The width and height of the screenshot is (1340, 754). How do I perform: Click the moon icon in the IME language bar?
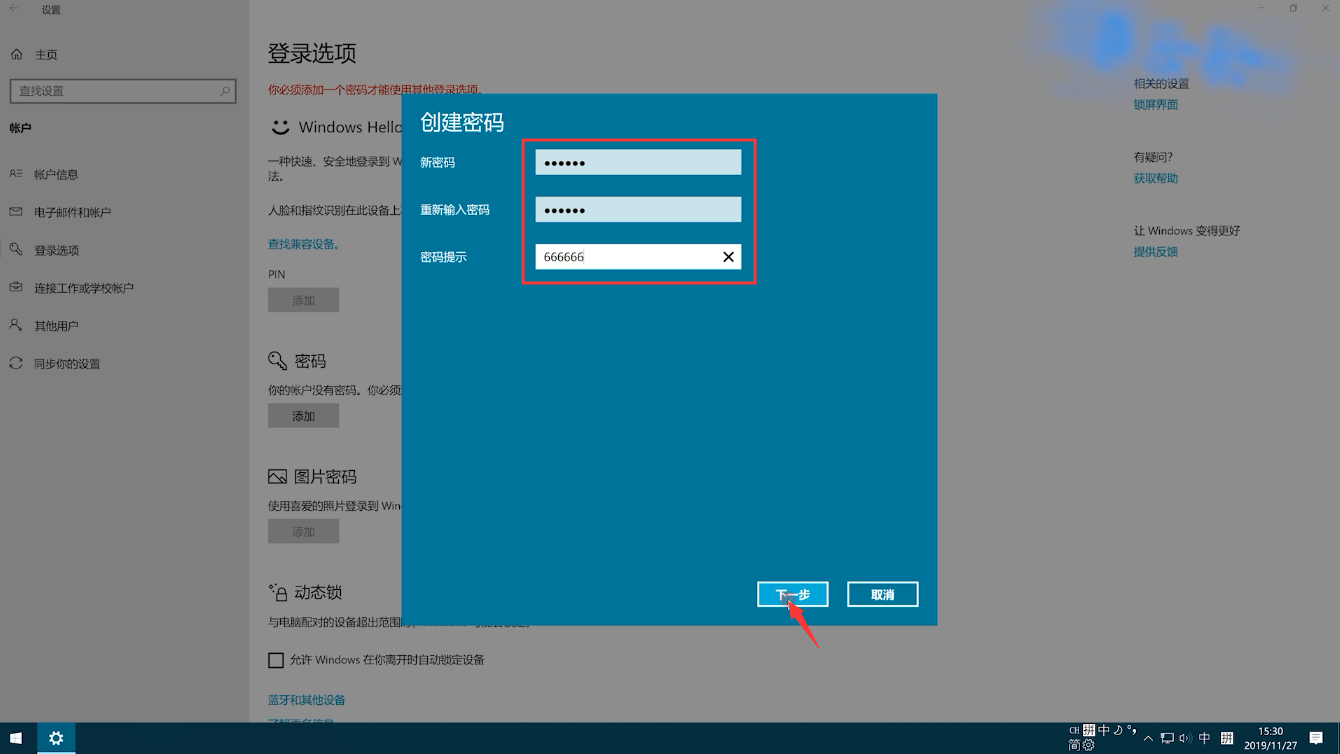[1118, 730]
